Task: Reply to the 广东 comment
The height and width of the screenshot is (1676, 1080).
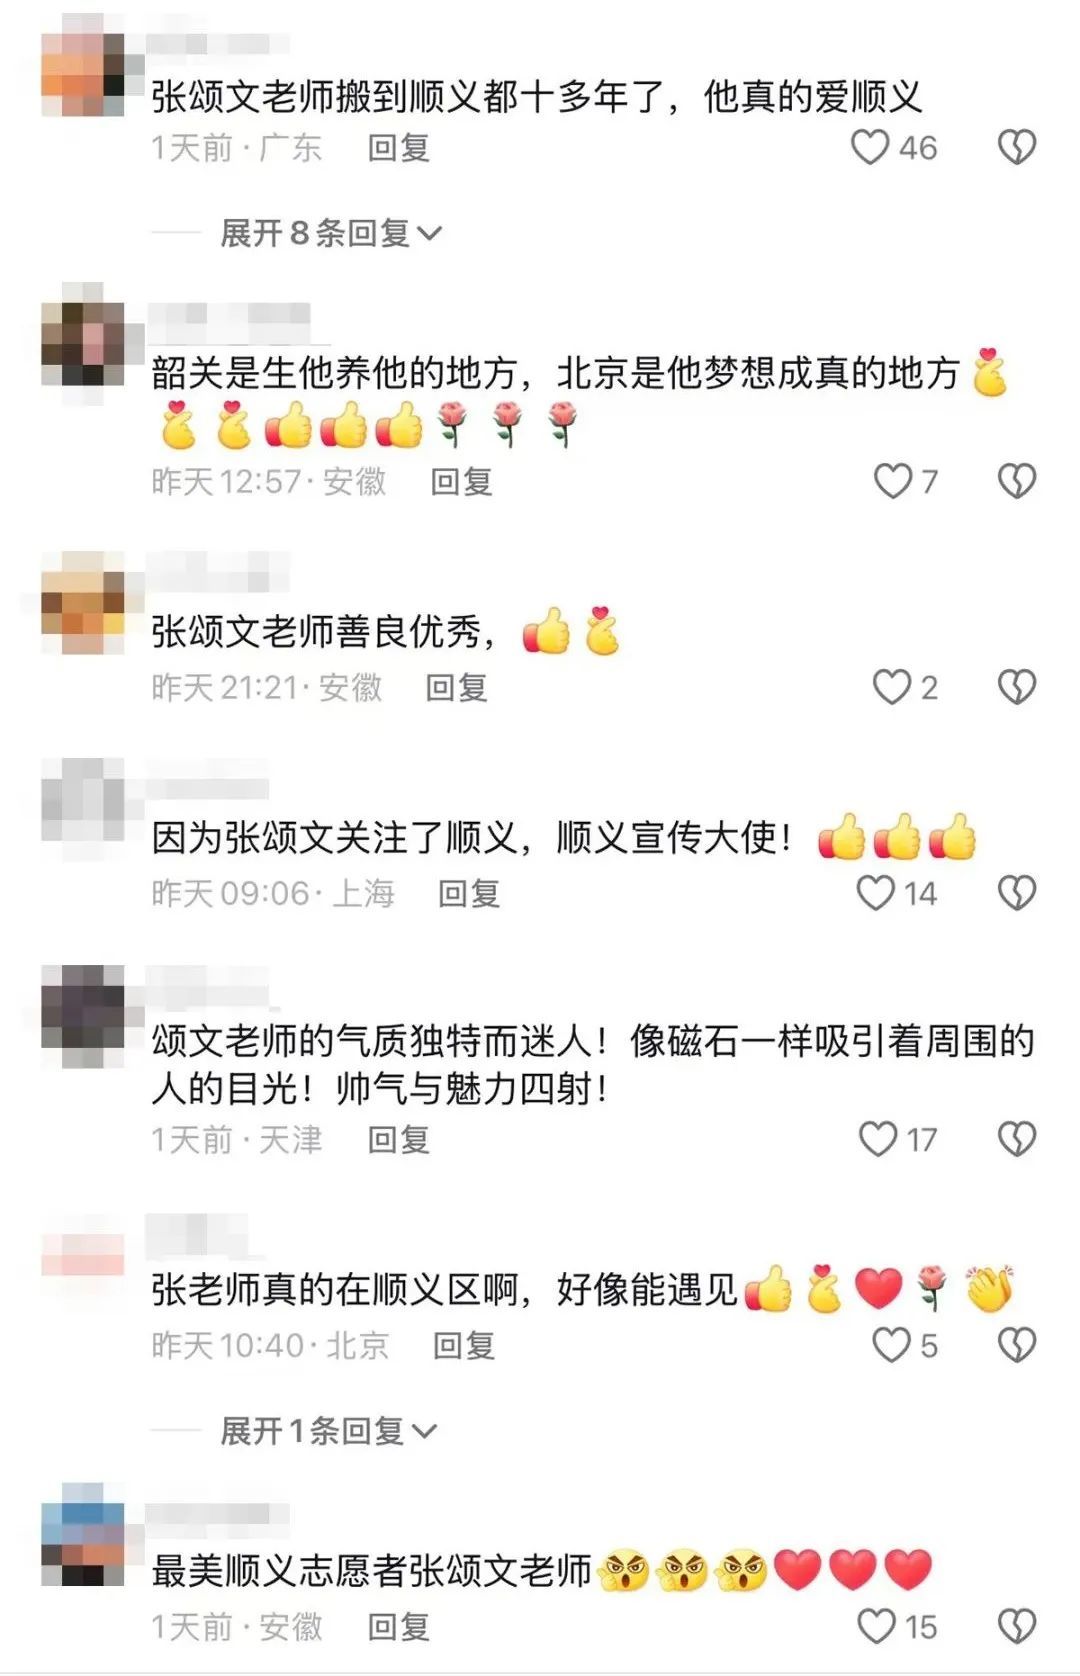Action: (x=398, y=148)
